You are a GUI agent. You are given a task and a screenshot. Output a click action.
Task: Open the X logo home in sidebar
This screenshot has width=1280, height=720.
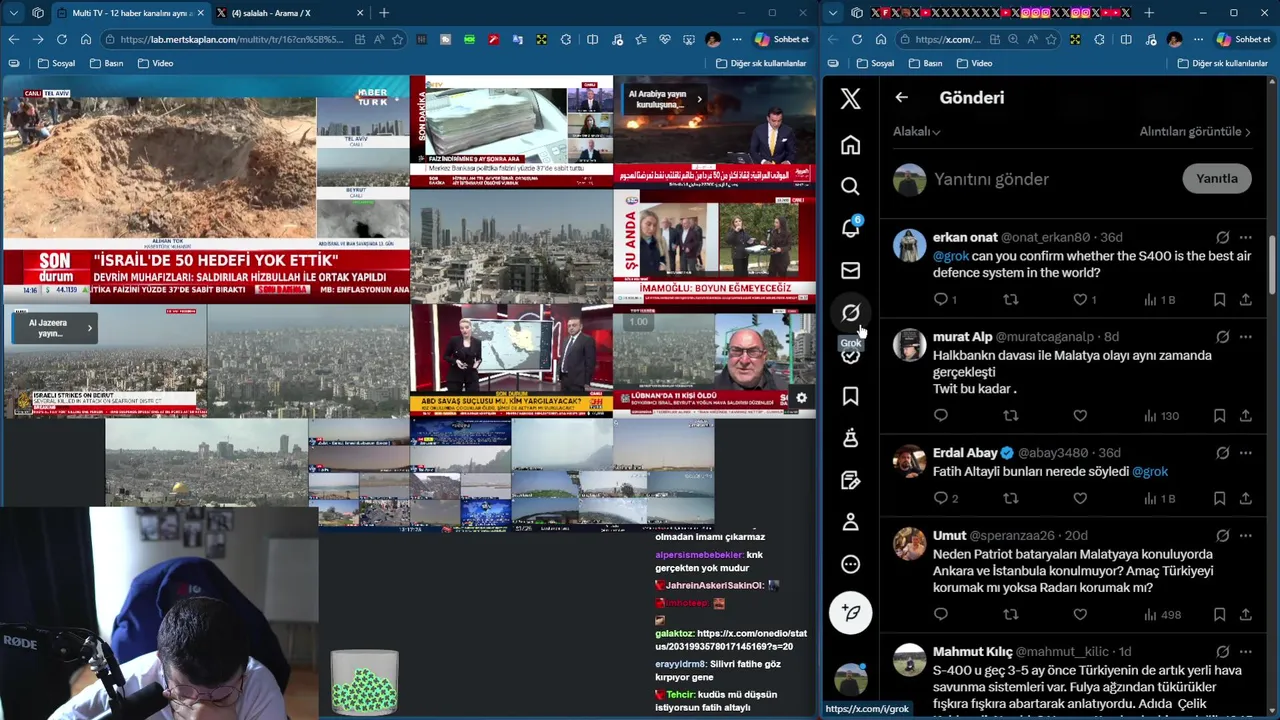[850, 98]
